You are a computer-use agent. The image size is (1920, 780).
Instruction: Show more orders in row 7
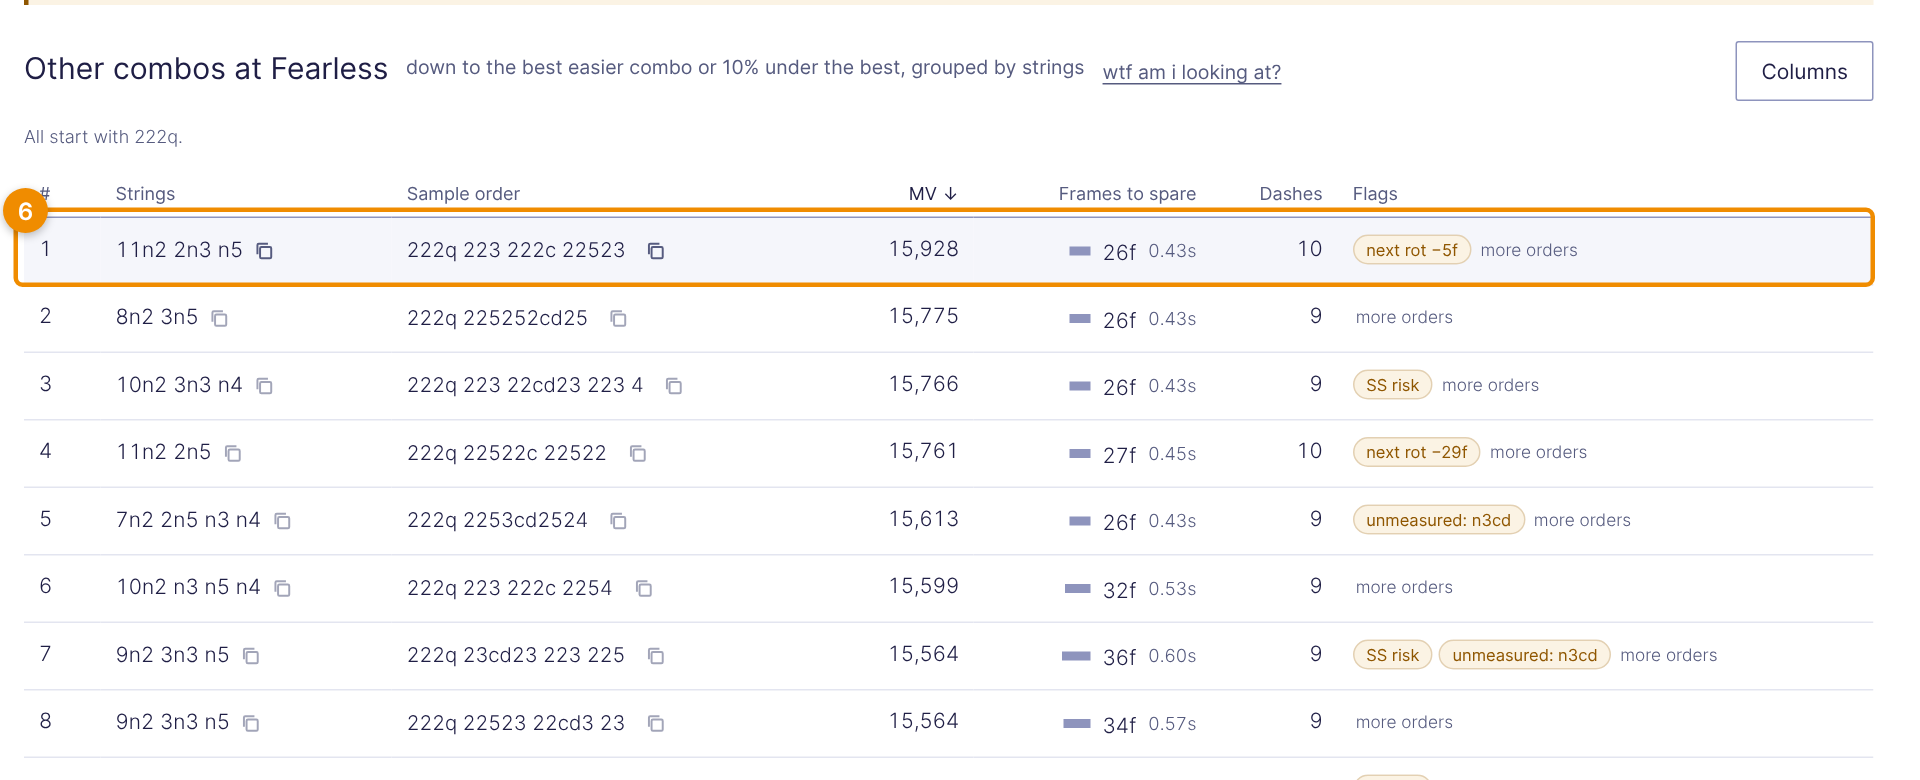[x=1669, y=655]
